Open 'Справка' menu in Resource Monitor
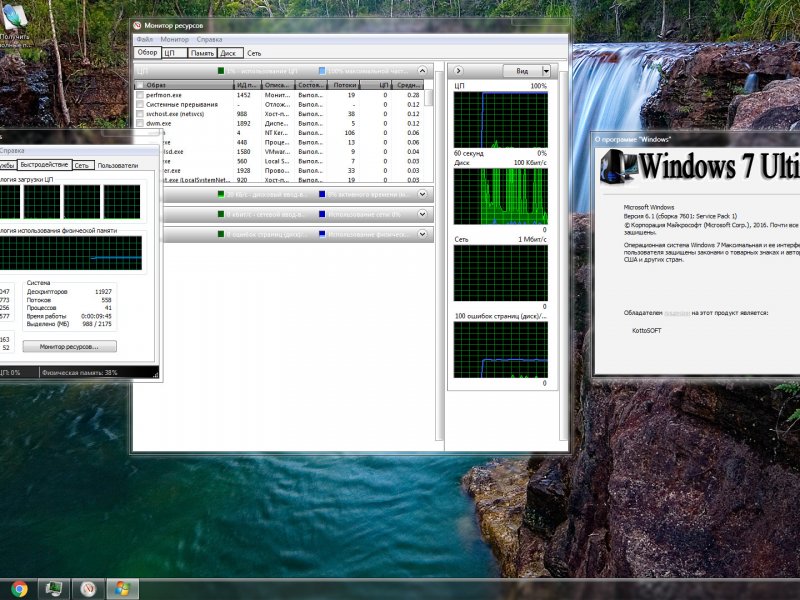 (209, 39)
